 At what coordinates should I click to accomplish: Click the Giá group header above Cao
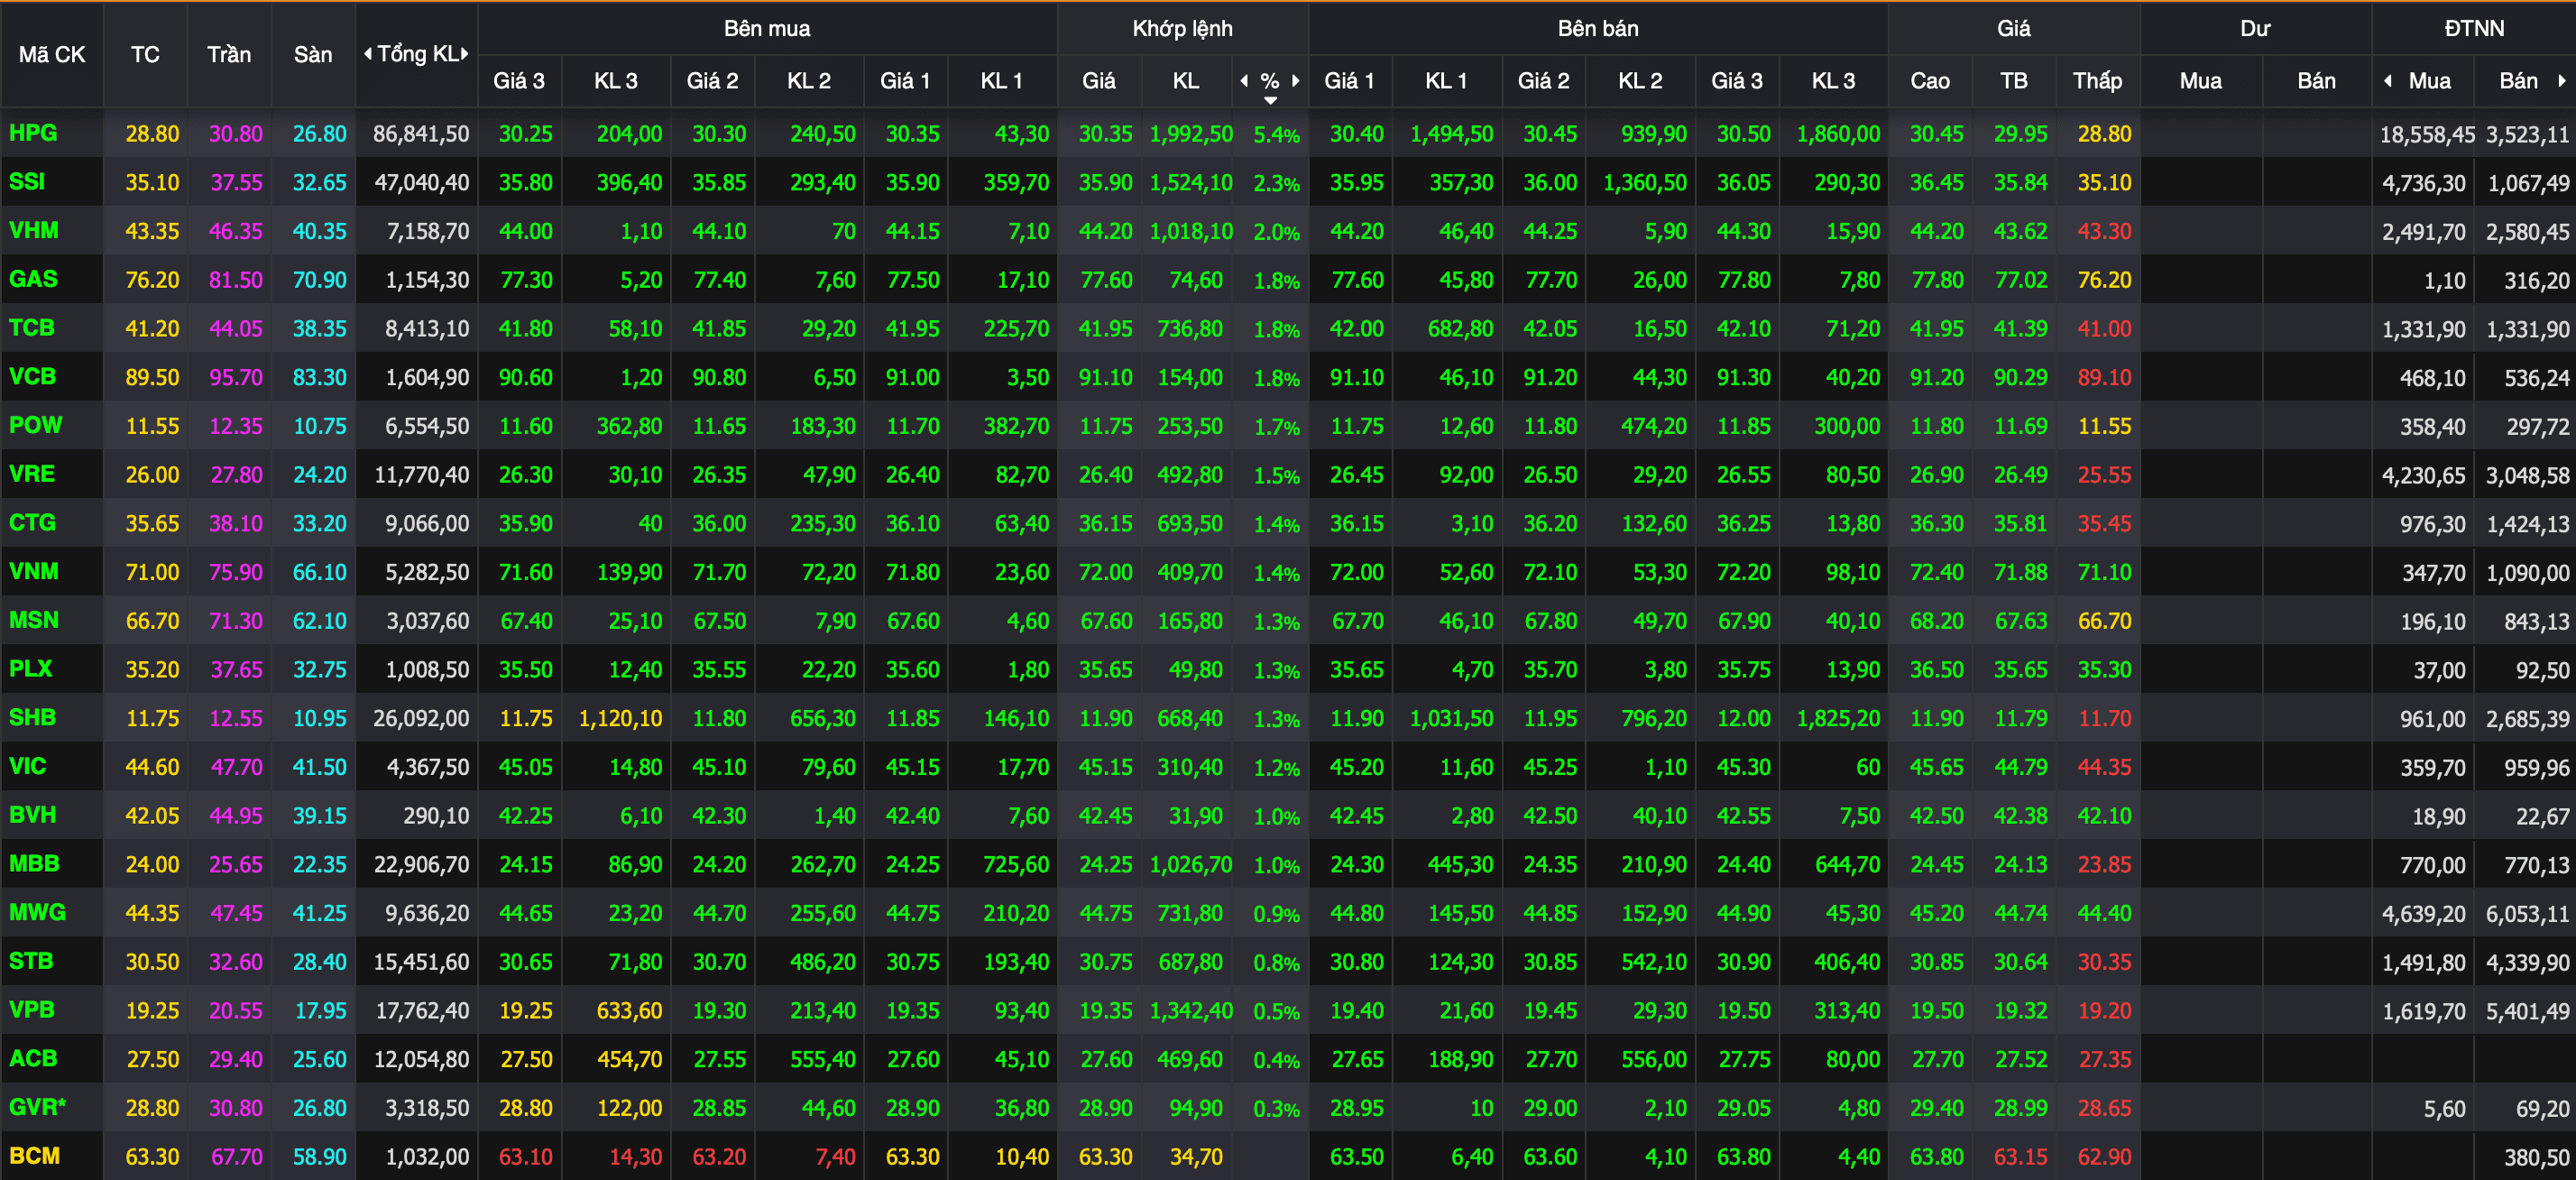(2013, 28)
